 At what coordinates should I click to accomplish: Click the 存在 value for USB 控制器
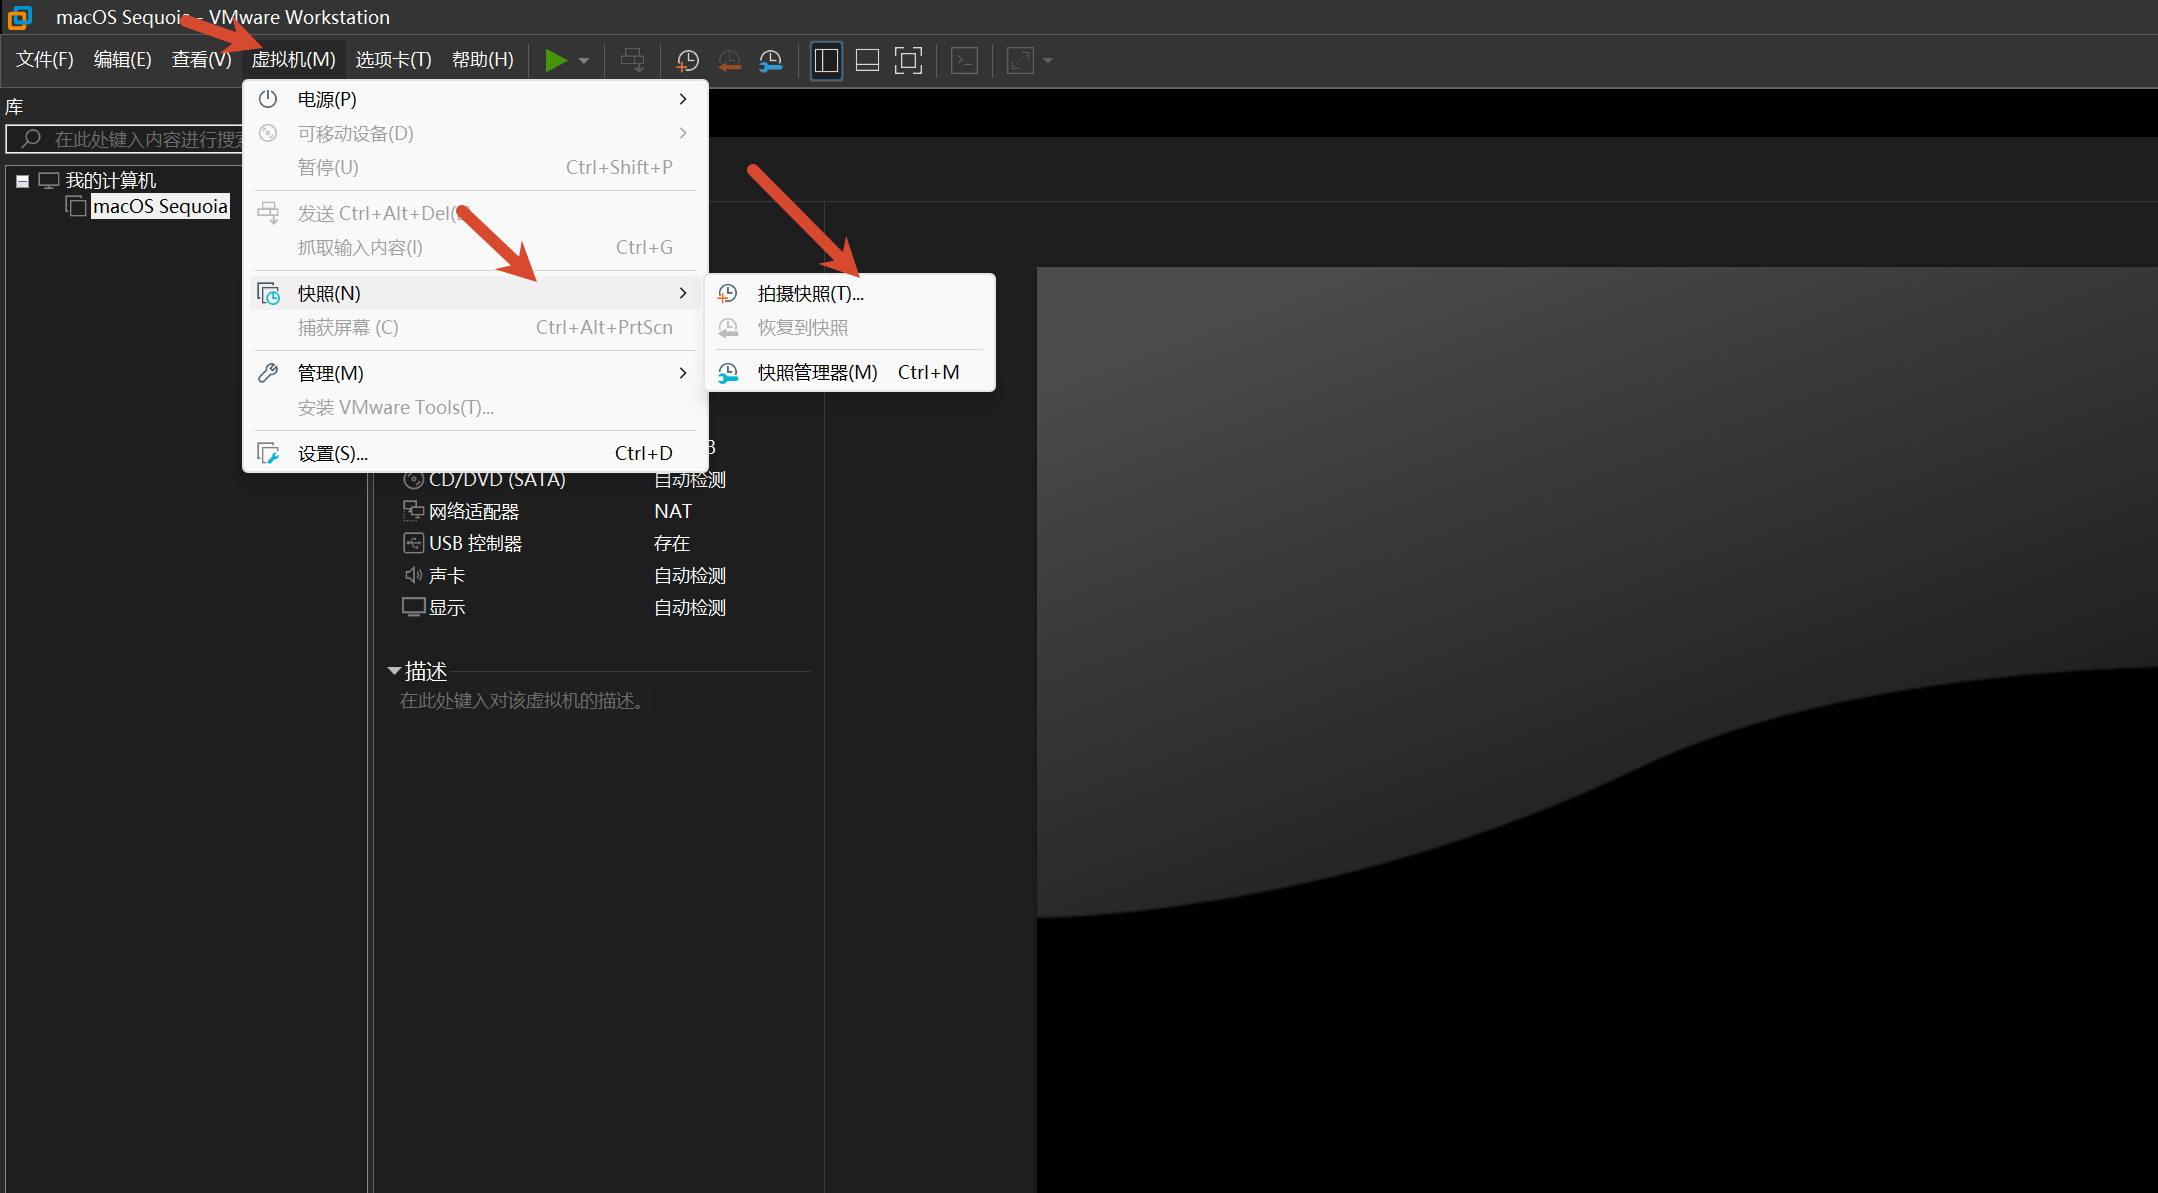pos(672,543)
